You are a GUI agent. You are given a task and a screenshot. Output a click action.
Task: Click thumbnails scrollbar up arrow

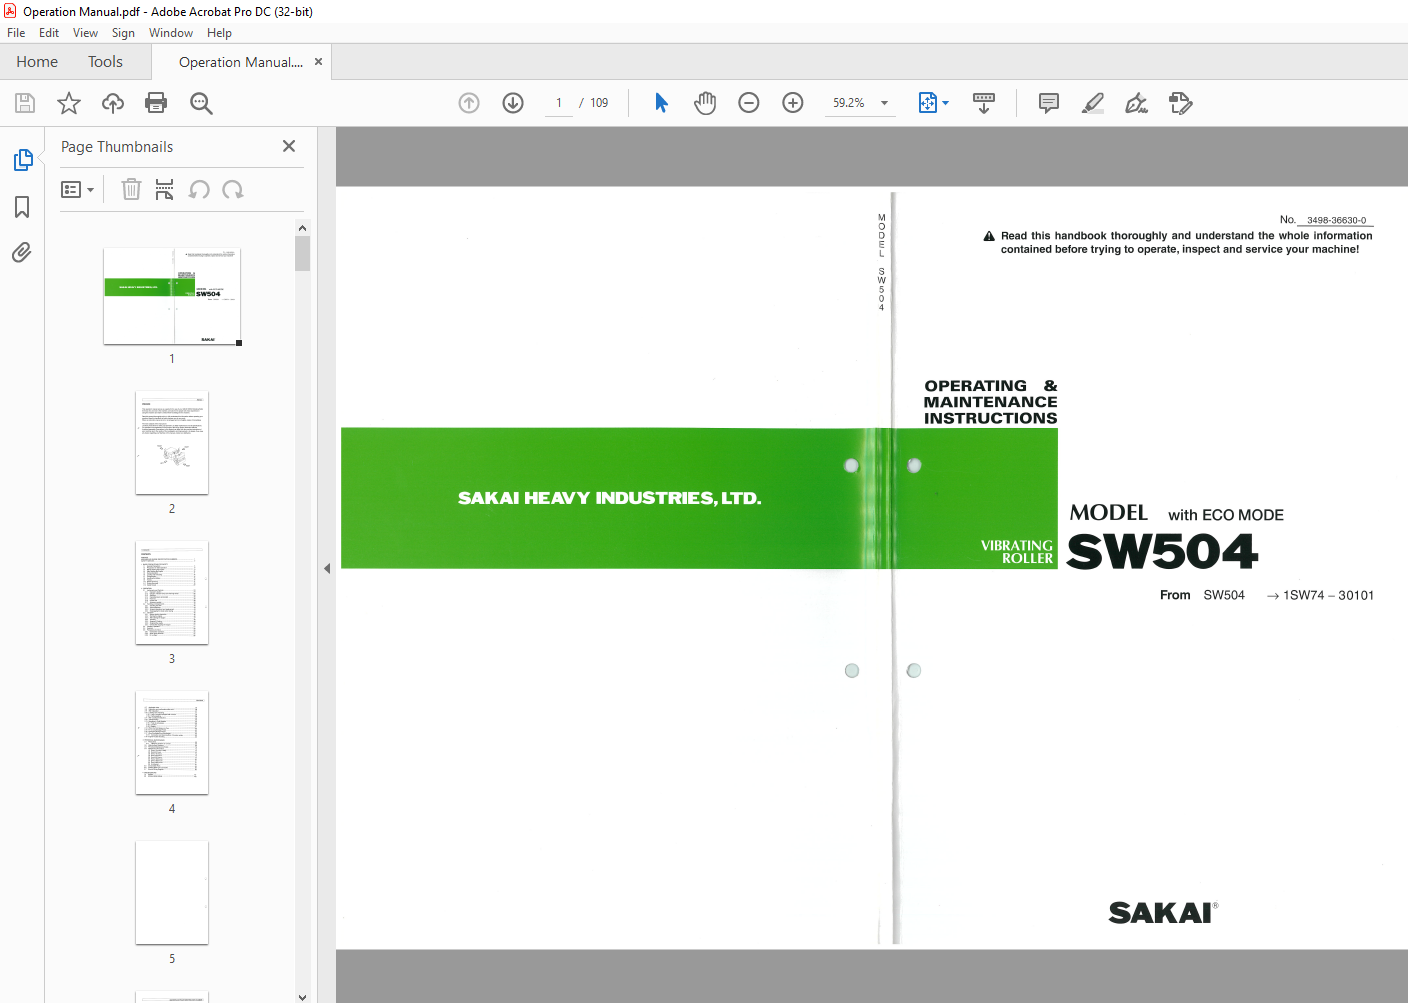coord(303,228)
